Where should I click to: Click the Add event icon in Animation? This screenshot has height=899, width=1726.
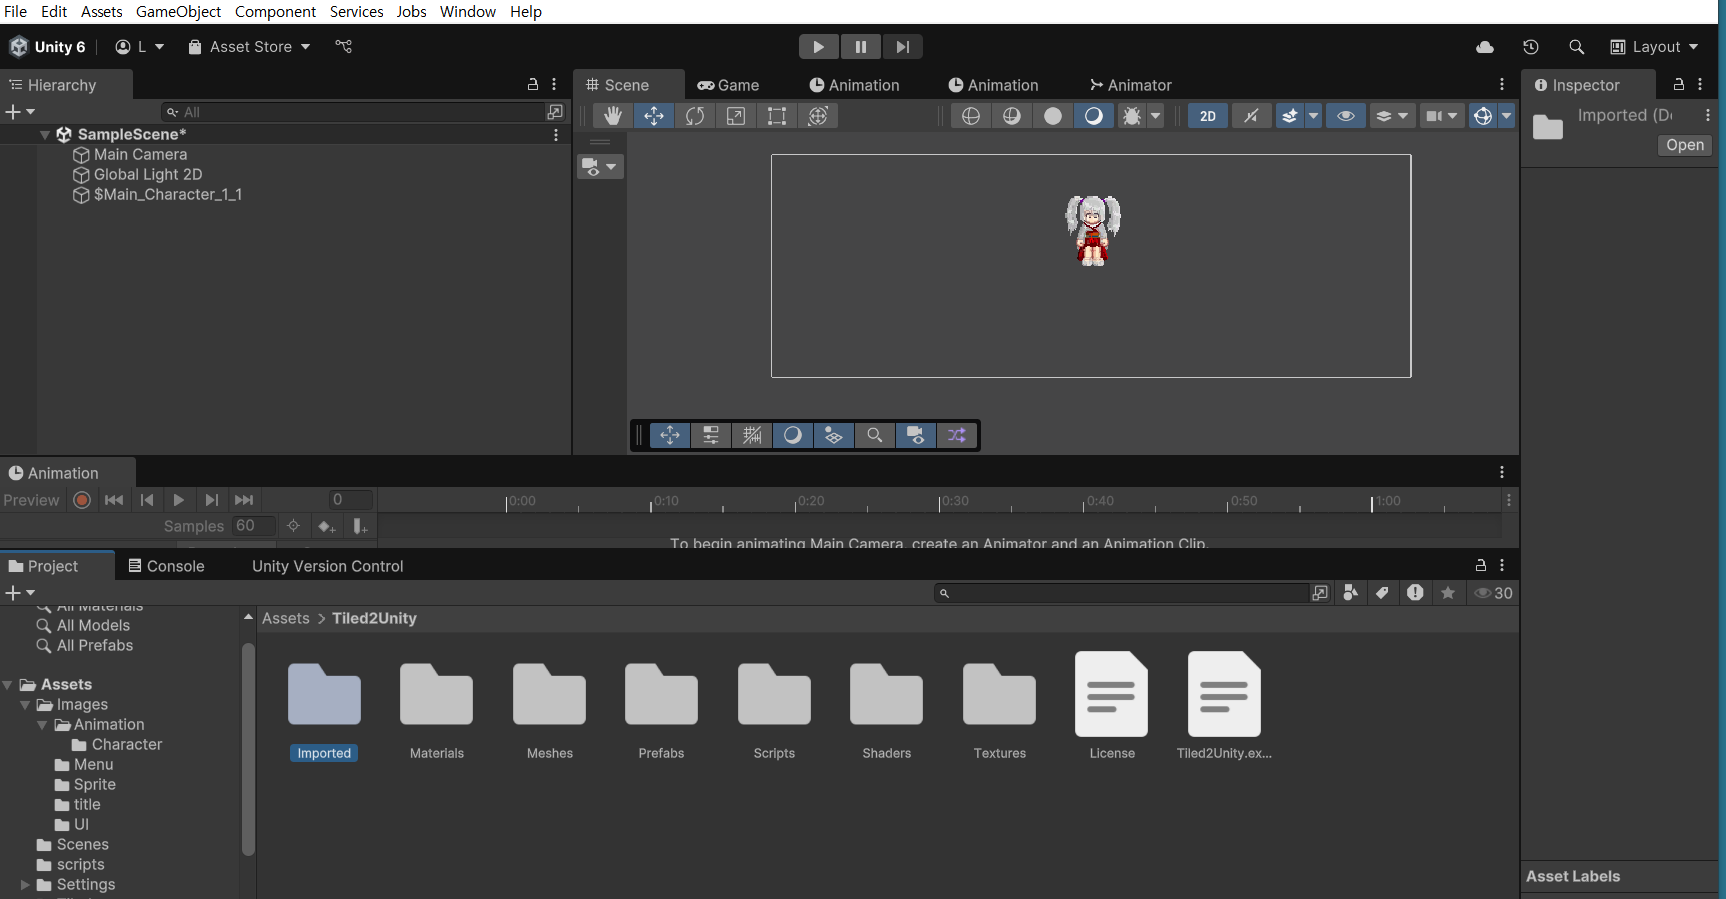(x=360, y=526)
